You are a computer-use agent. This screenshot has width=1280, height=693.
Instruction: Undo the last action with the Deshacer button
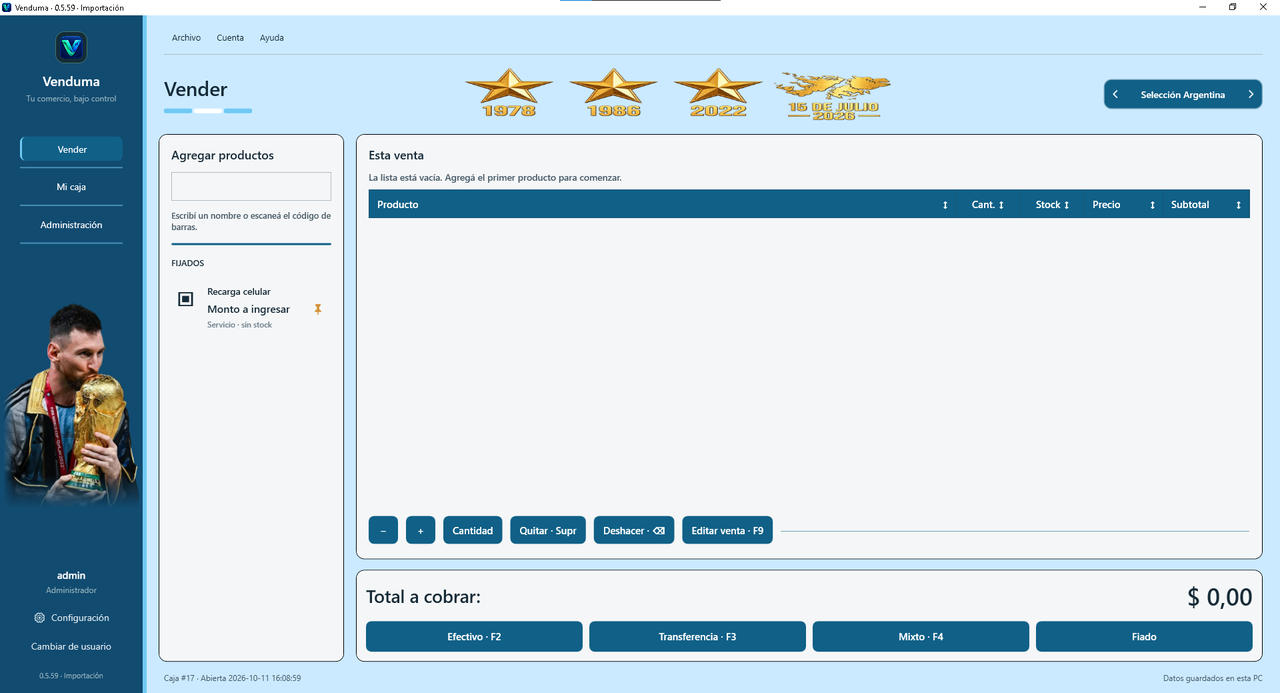click(x=634, y=530)
